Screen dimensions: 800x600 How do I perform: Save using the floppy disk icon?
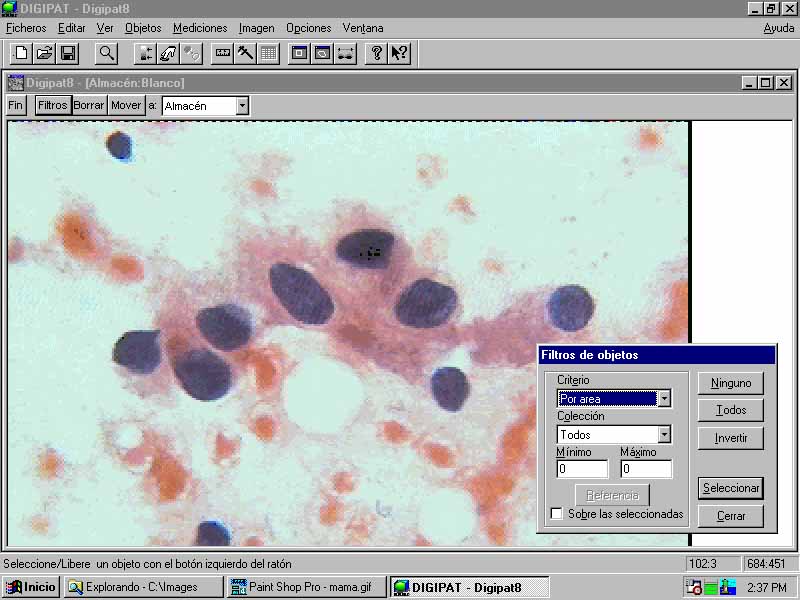coord(68,53)
